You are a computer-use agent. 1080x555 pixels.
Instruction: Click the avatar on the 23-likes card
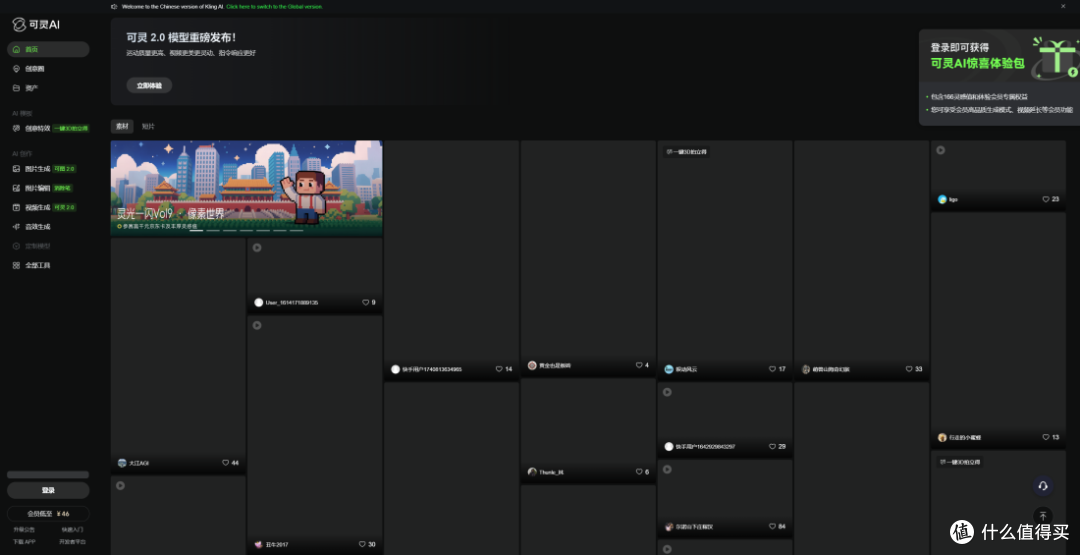pyautogui.click(x=942, y=199)
